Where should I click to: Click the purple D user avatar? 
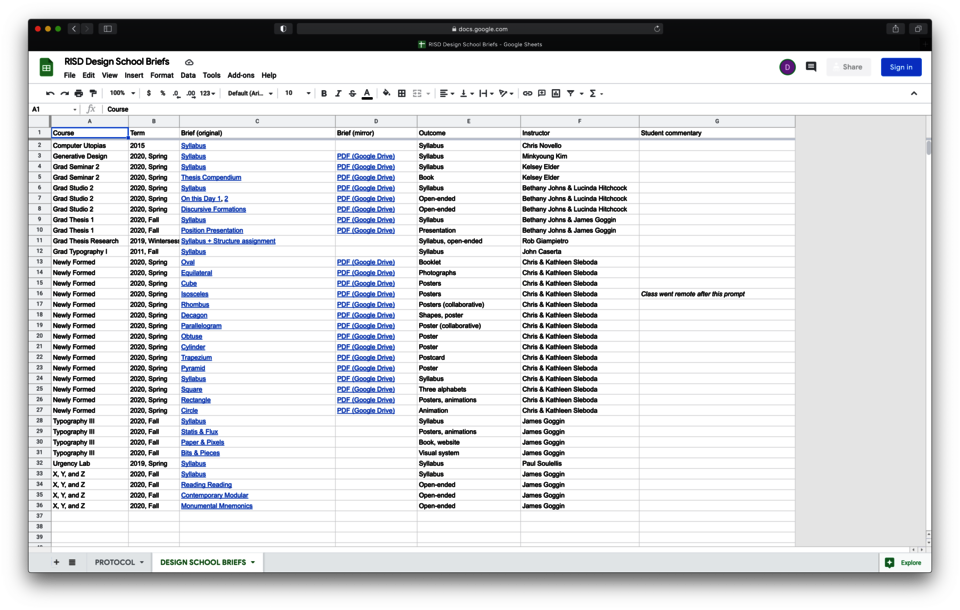point(787,67)
